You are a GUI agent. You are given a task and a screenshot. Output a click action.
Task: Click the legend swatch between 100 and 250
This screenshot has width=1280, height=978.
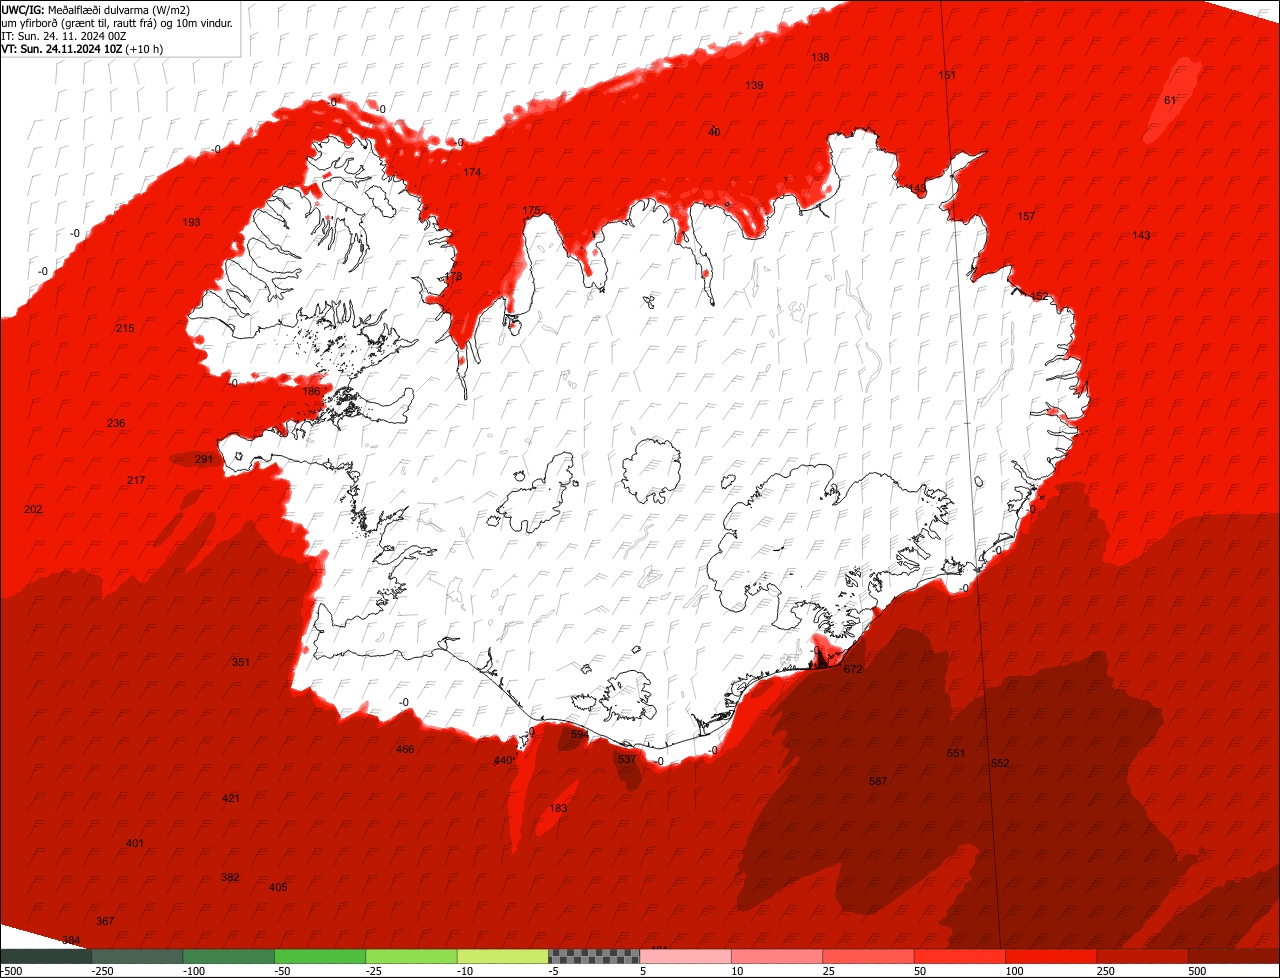(x=1050, y=956)
